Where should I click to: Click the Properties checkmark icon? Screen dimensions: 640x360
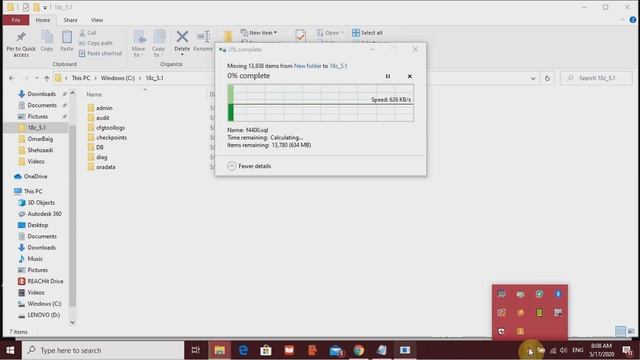[x=300, y=36]
